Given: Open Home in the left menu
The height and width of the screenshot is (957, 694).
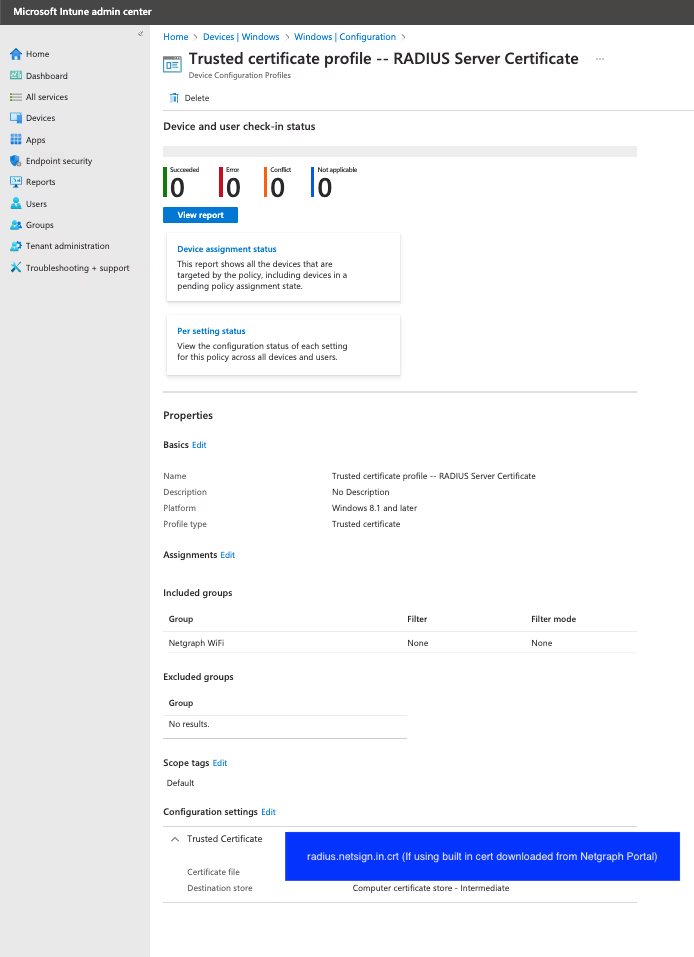Looking at the screenshot, I should [37, 54].
